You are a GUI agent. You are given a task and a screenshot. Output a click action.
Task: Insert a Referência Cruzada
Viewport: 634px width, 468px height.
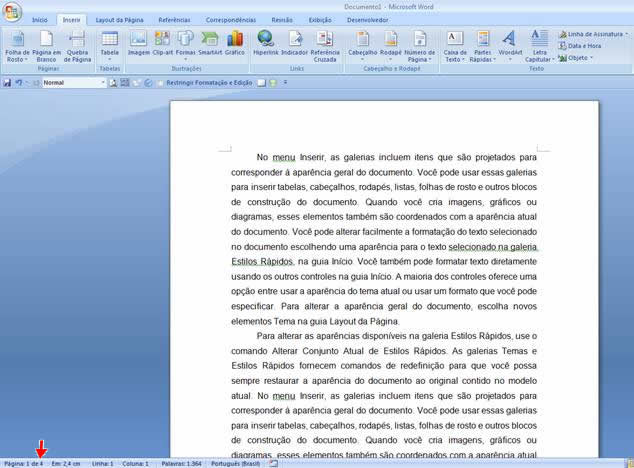[325, 47]
